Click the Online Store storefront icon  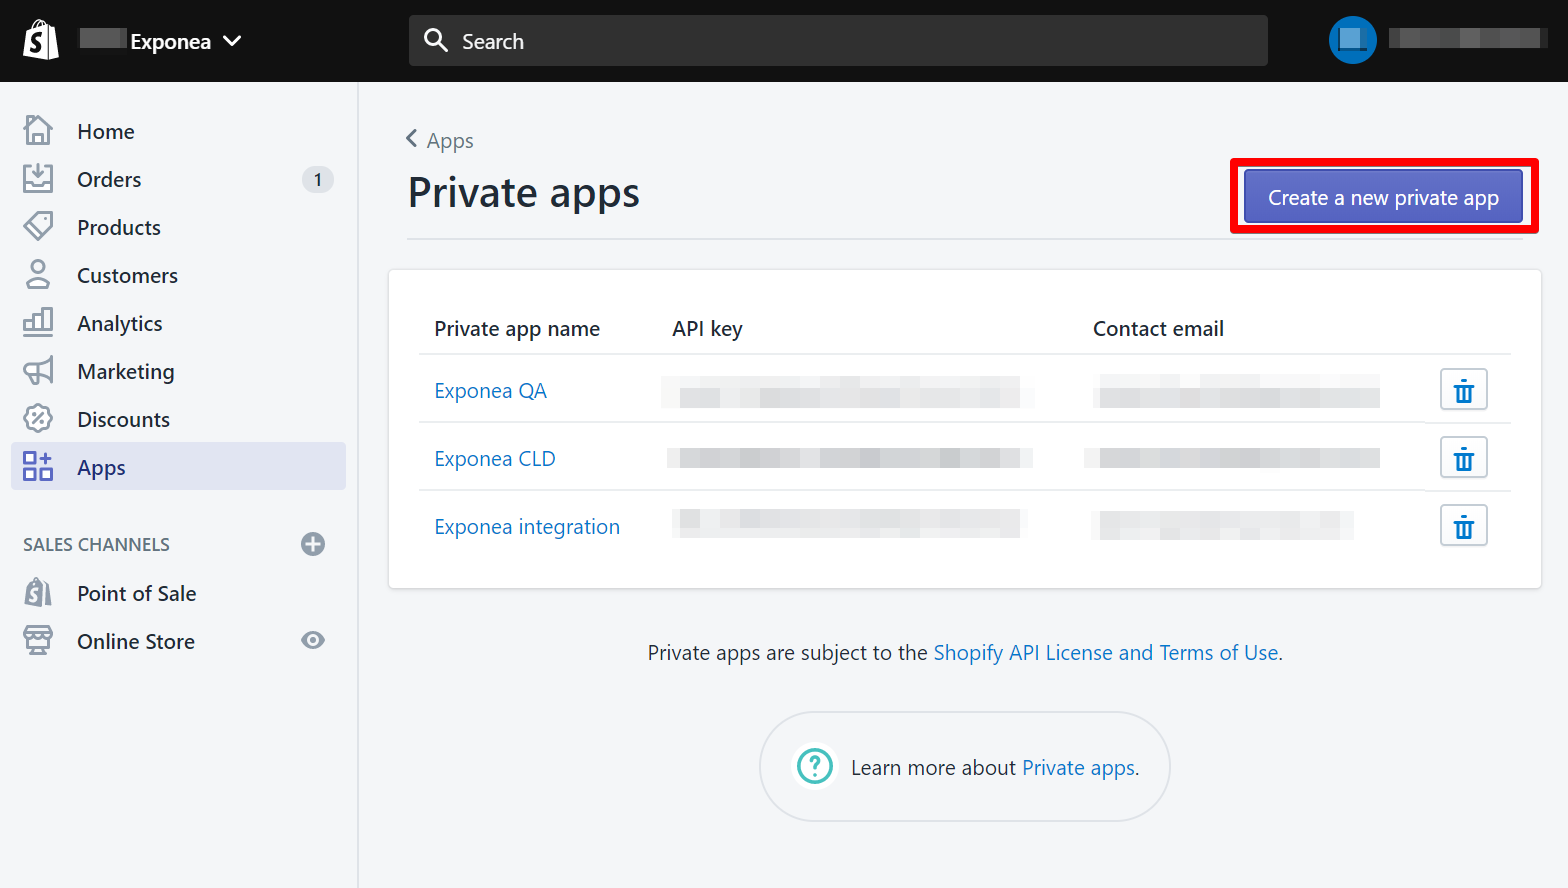coord(38,640)
